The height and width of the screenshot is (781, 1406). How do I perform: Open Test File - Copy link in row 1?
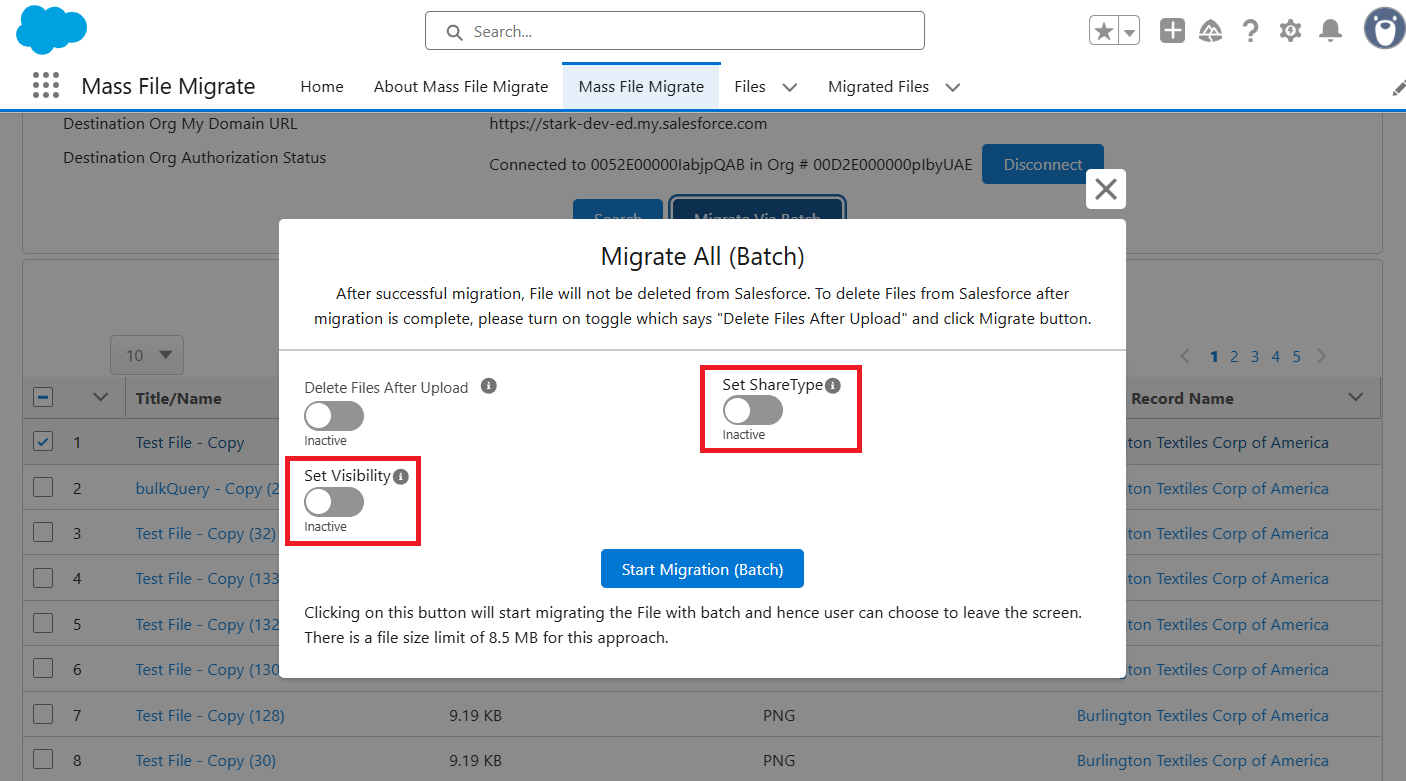click(190, 443)
